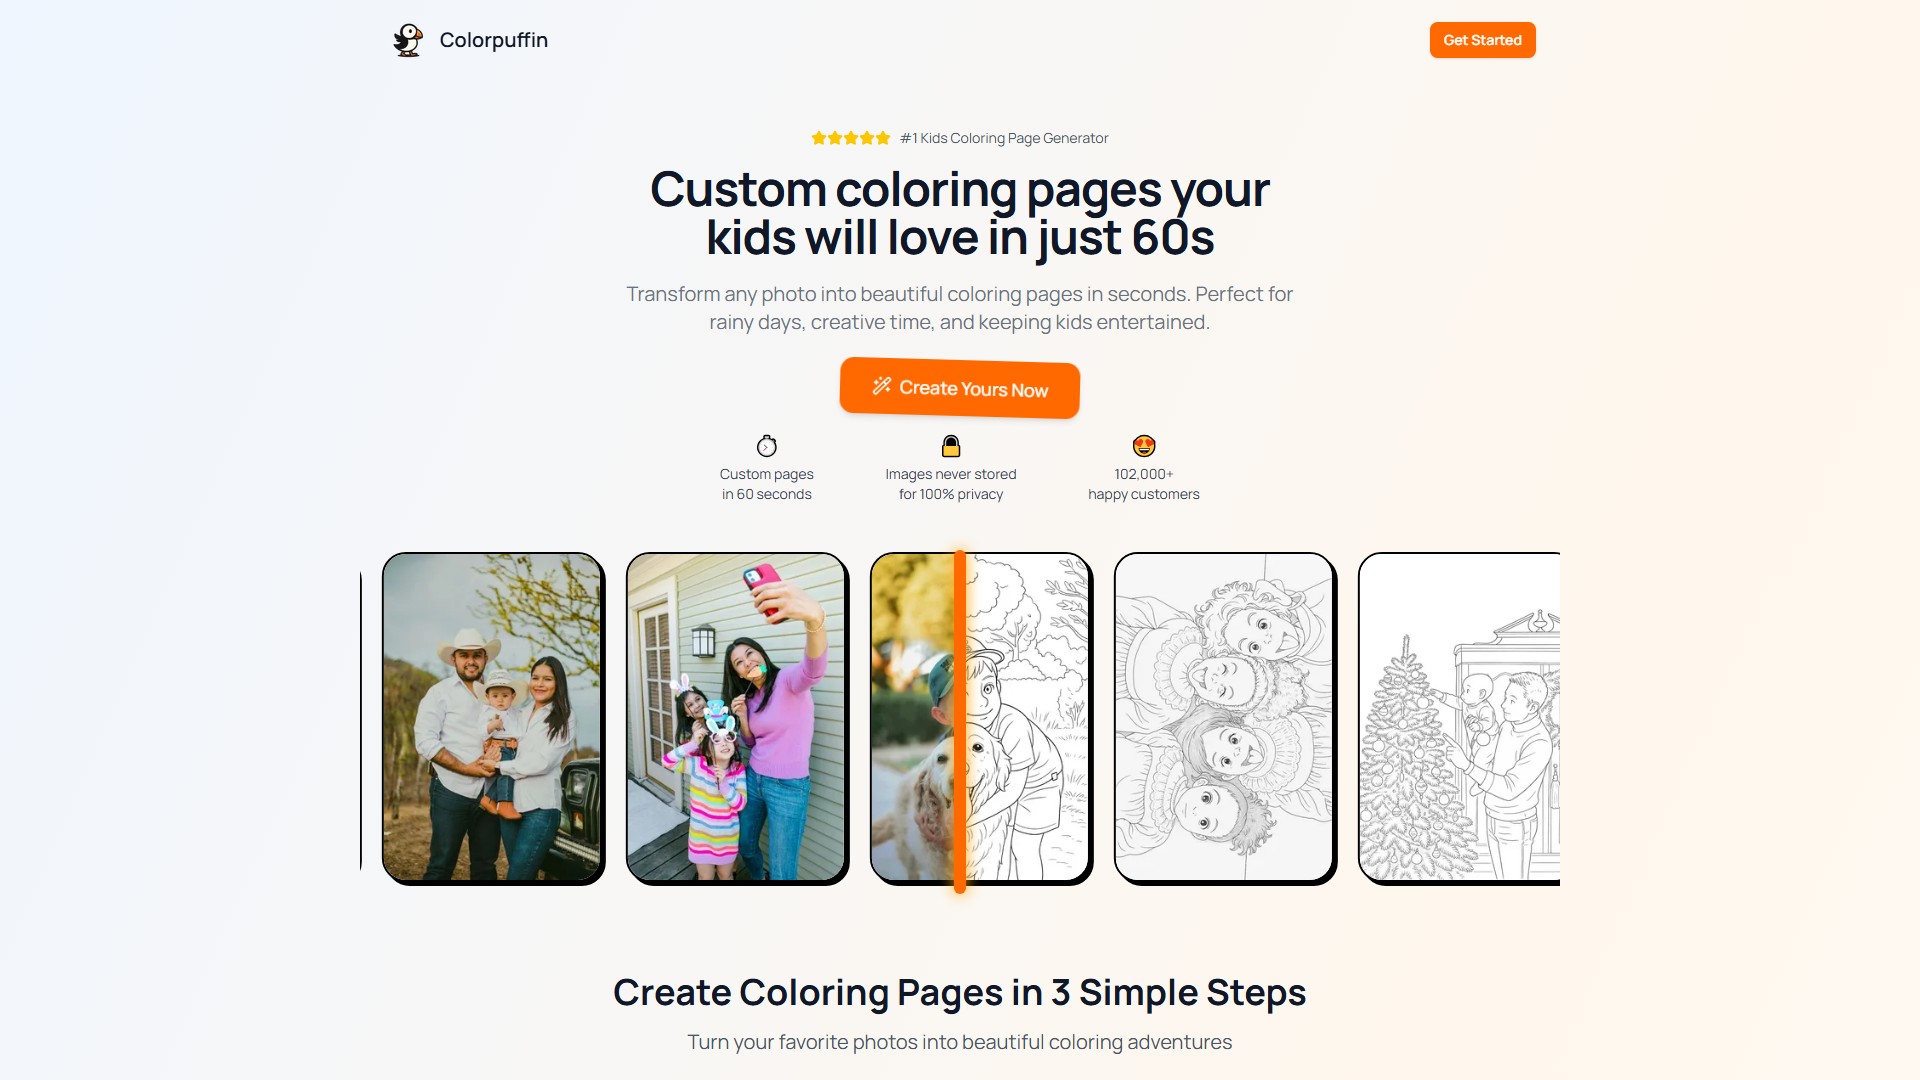Viewport: 1920px width, 1080px height.
Task: Click the five gold stars rating
Action: 851,138
